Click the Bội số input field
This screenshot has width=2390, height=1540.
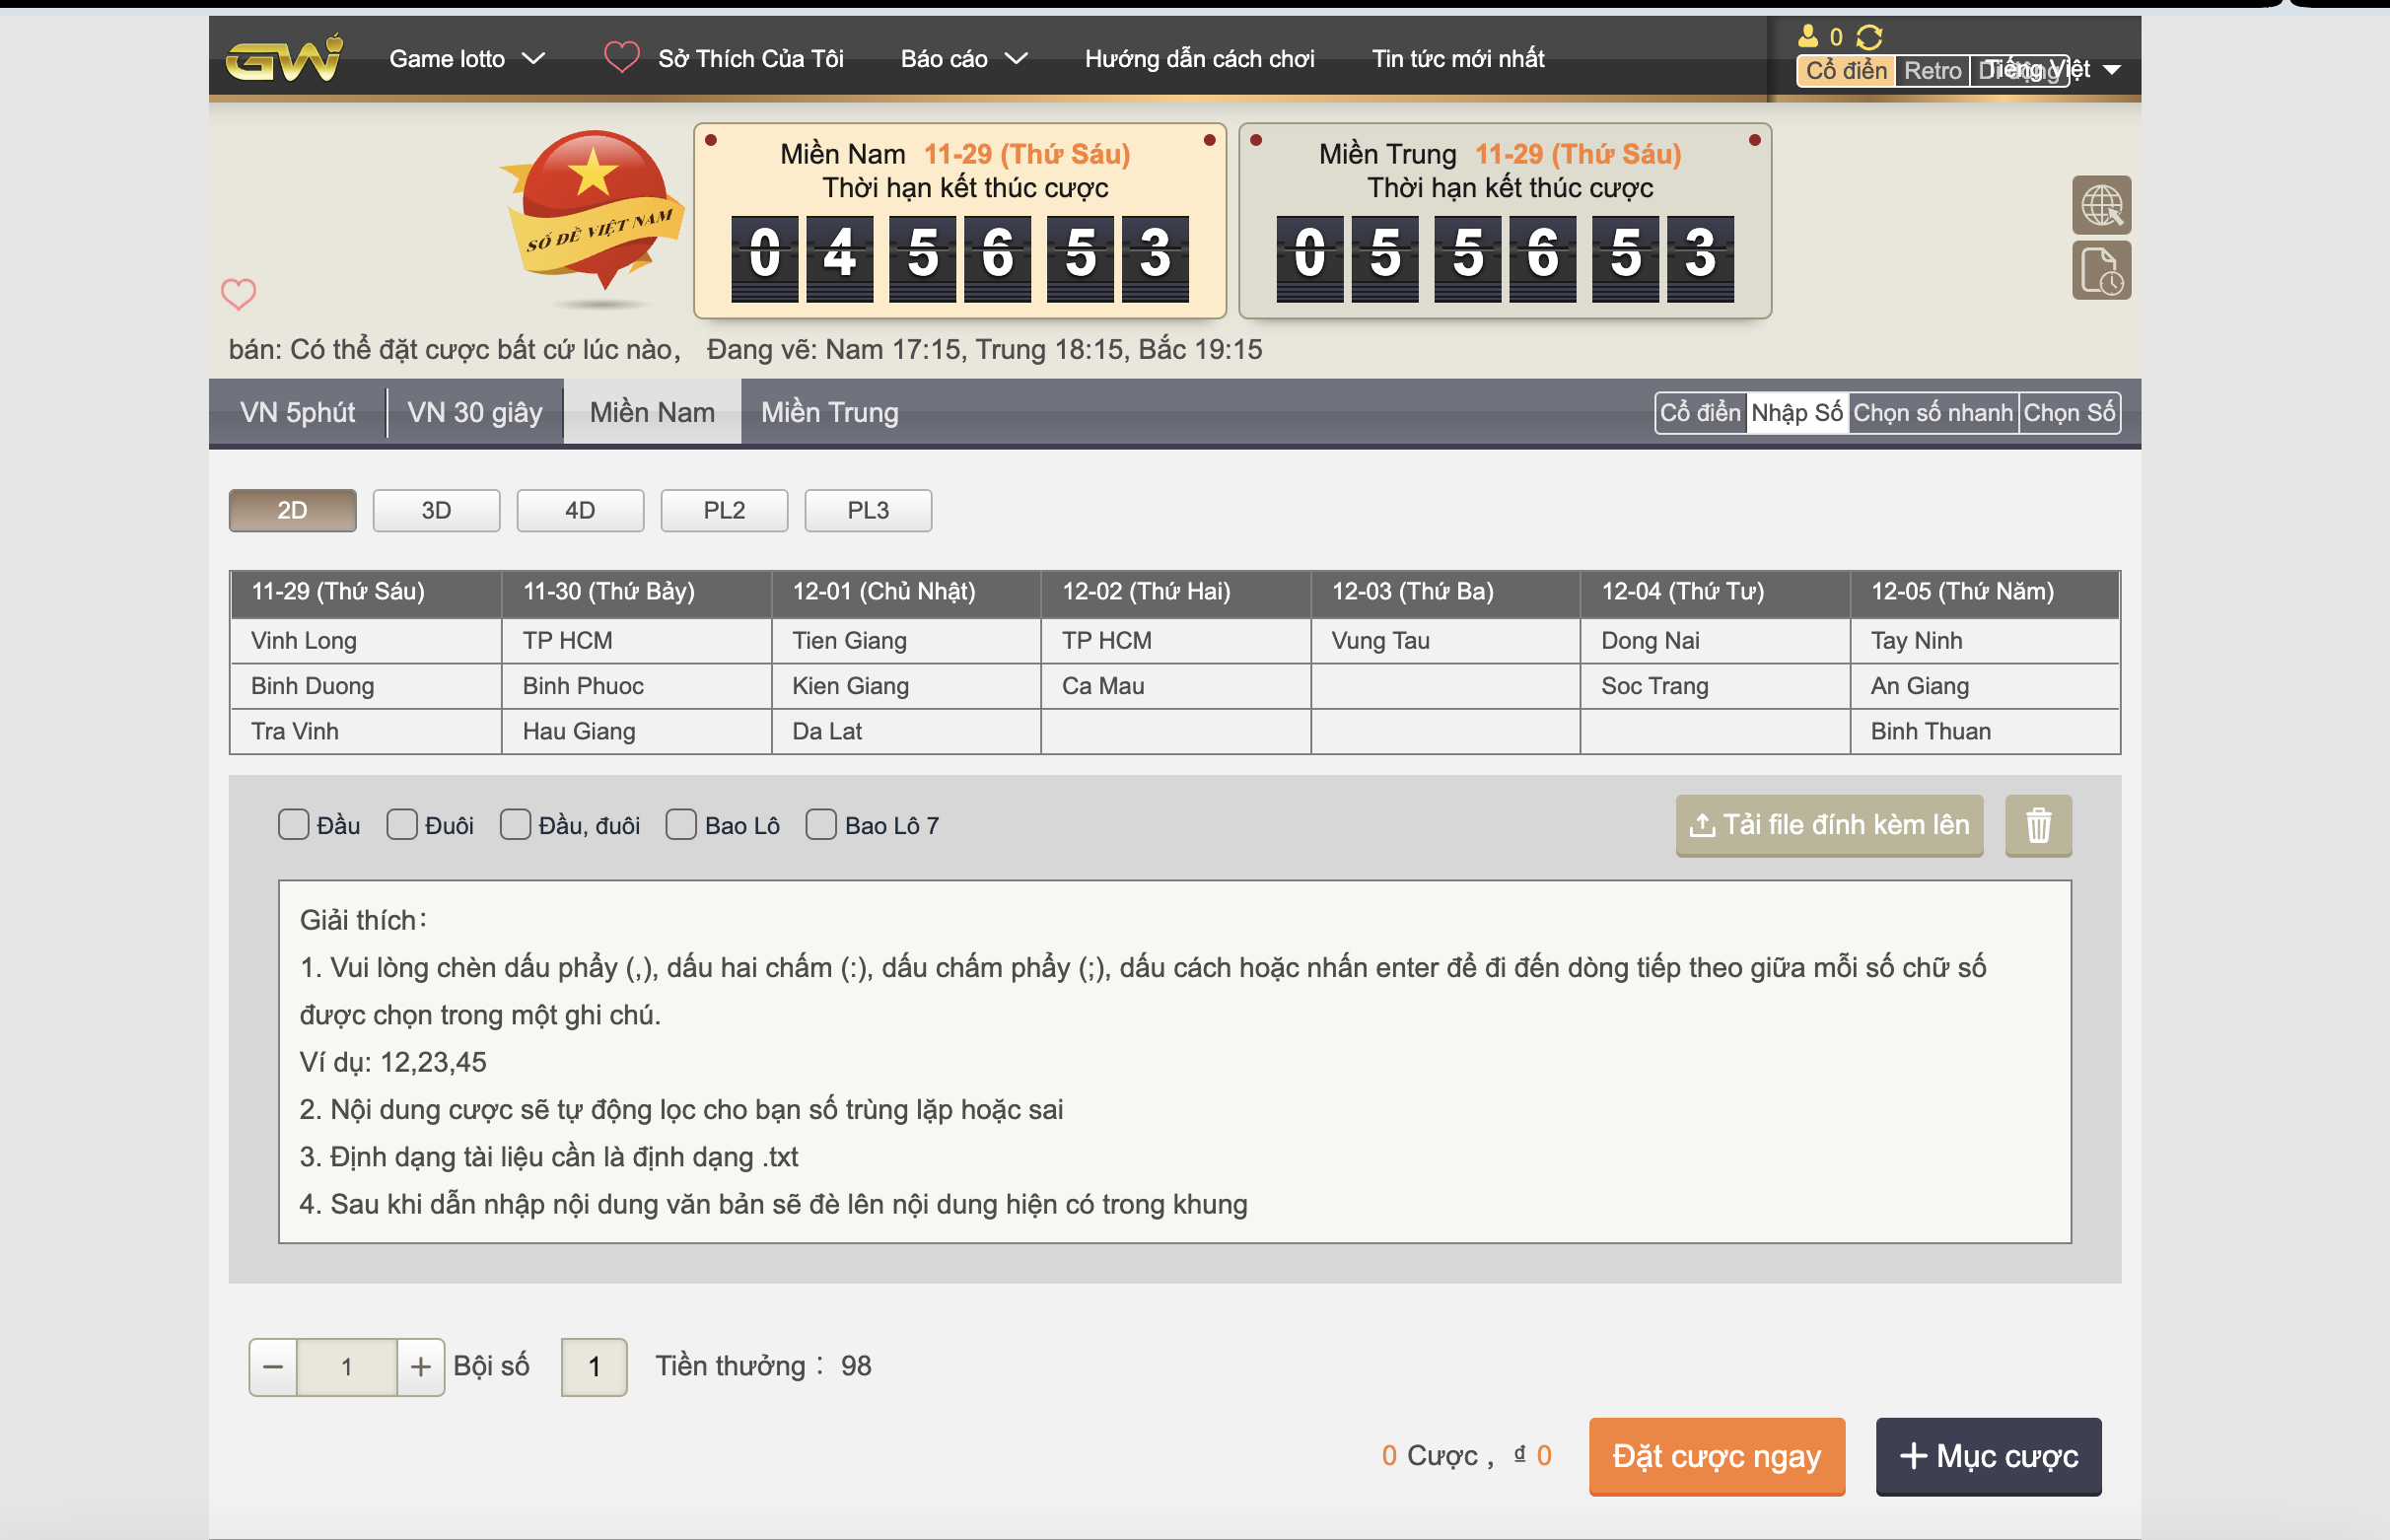[594, 1366]
